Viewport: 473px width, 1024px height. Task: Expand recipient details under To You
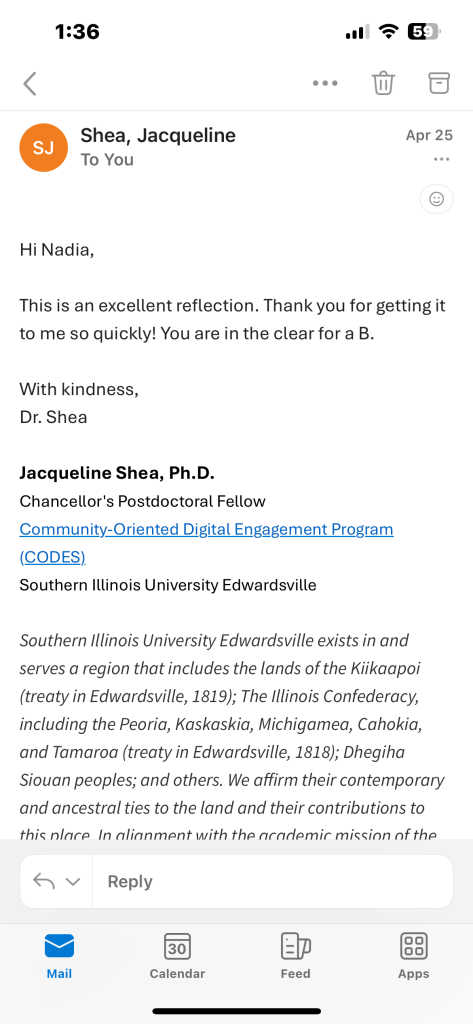(x=107, y=160)
